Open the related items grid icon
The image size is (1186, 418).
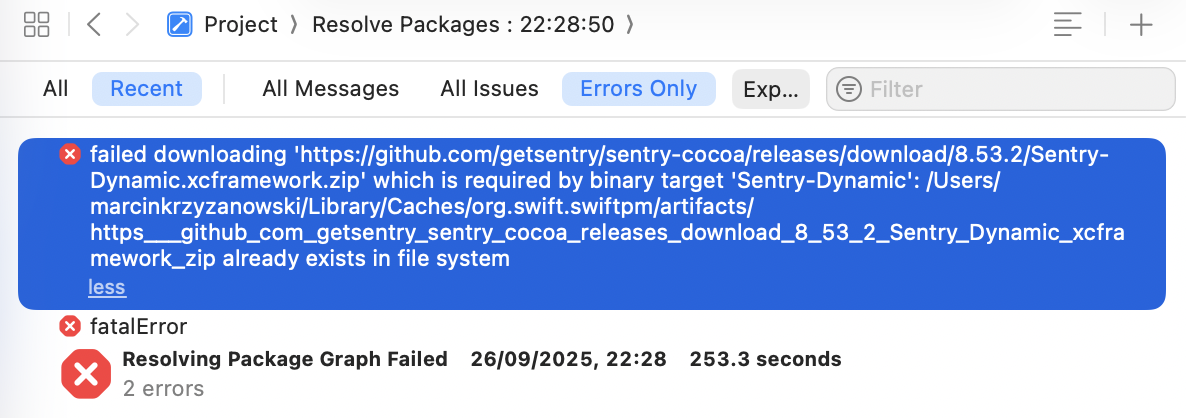point(37,25)
